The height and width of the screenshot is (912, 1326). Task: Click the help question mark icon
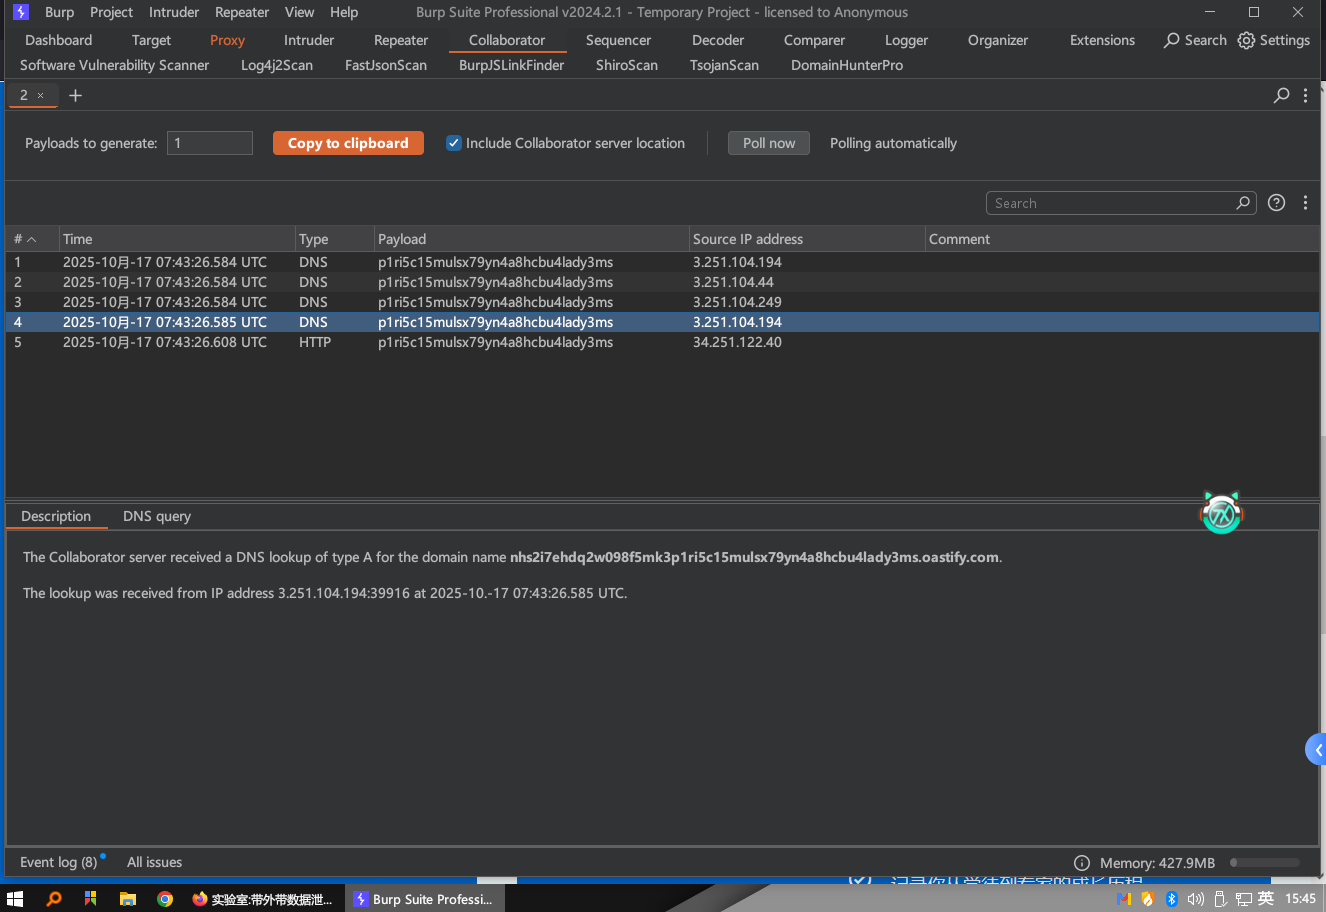[1276, 203]
